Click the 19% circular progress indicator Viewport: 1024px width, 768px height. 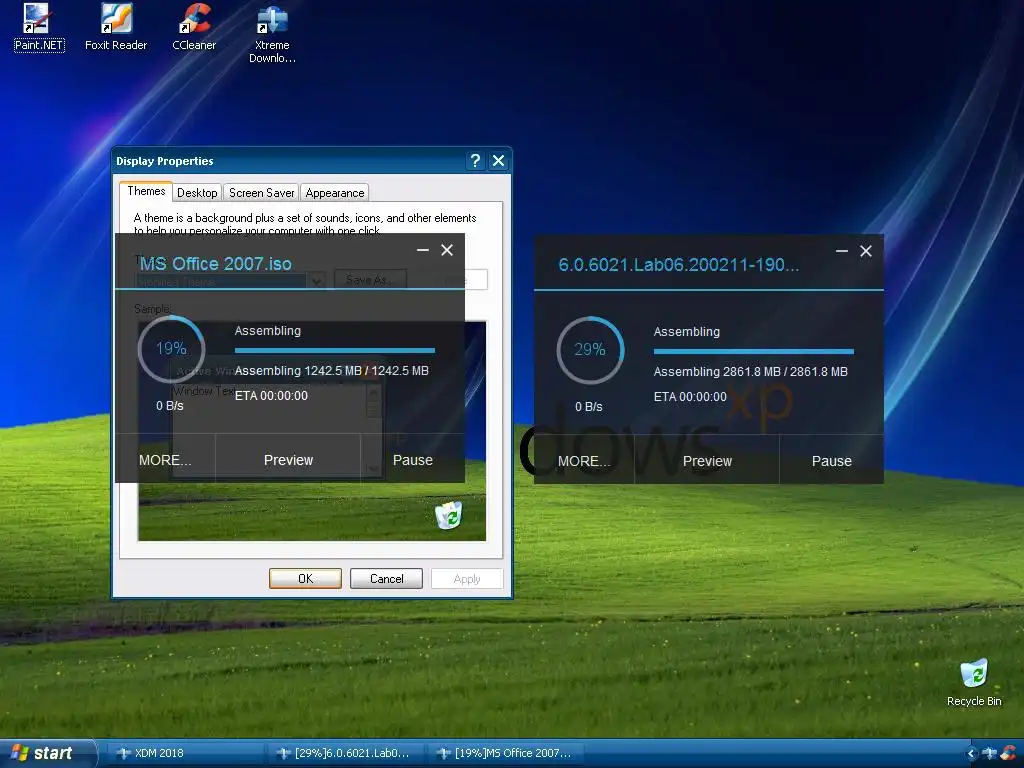[171, 349]
